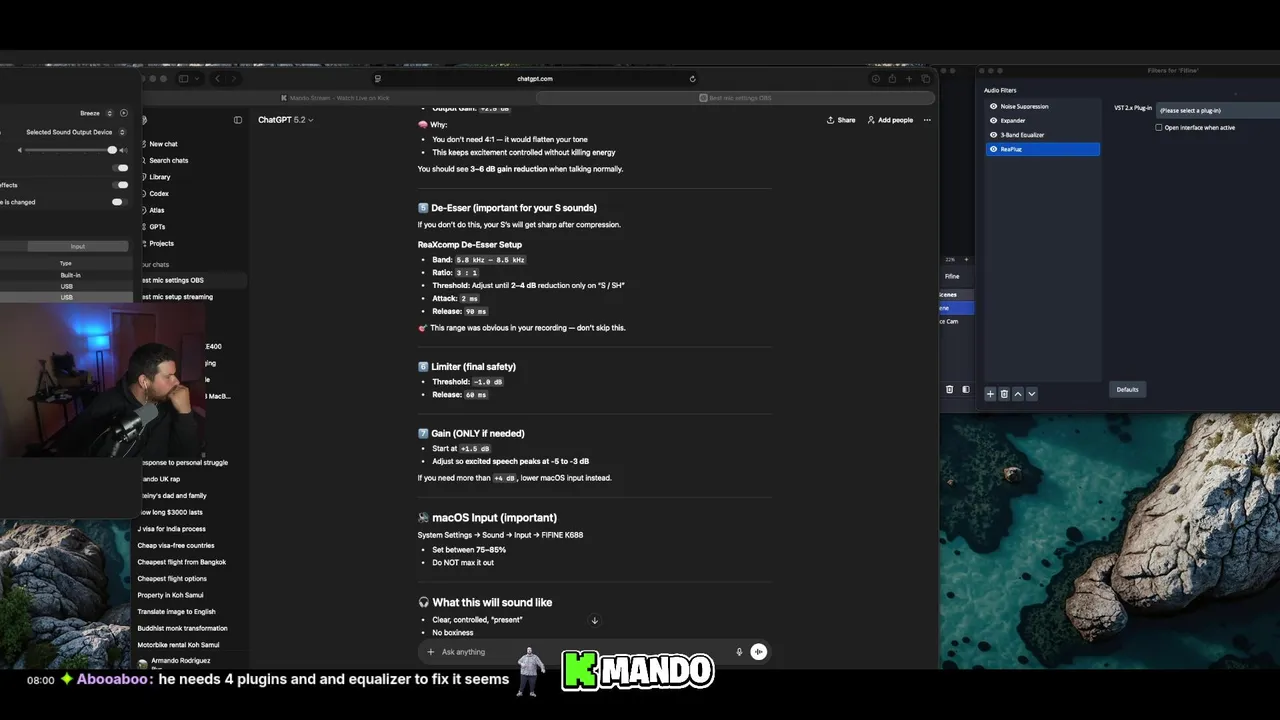Move selected filter down with arrow icon
The height and width of the screenshot is (720, 1280).
click(1032, 394)
